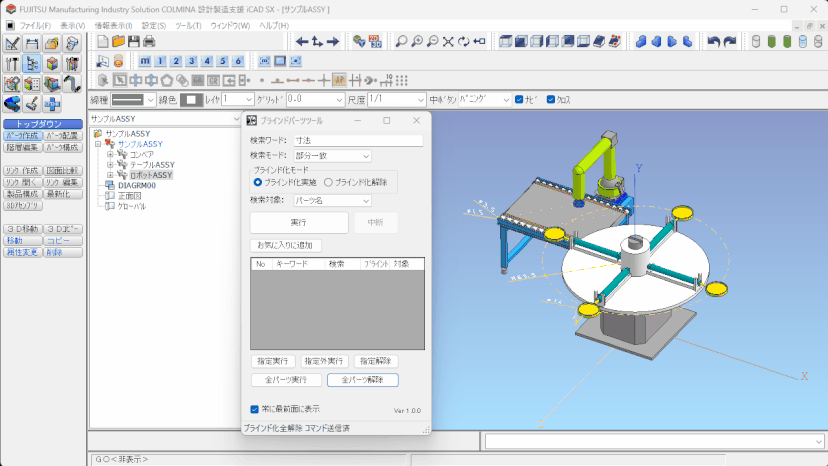Click the Save floppy disk icon
This screenshot has width=828, height=466.
click(x=133, y=41)
